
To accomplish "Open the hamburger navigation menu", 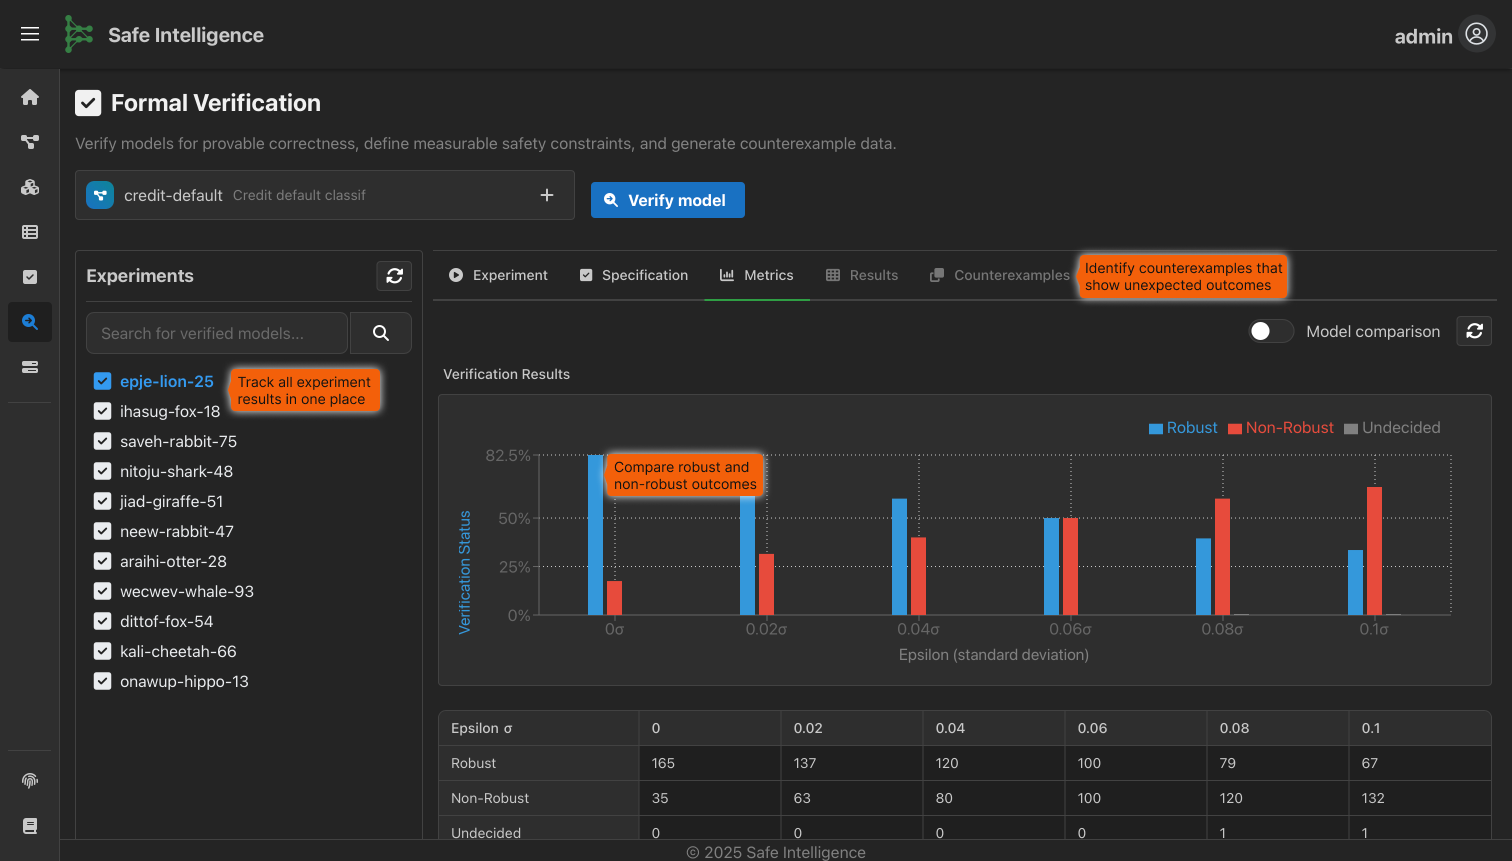I will (x=30, y=34).
